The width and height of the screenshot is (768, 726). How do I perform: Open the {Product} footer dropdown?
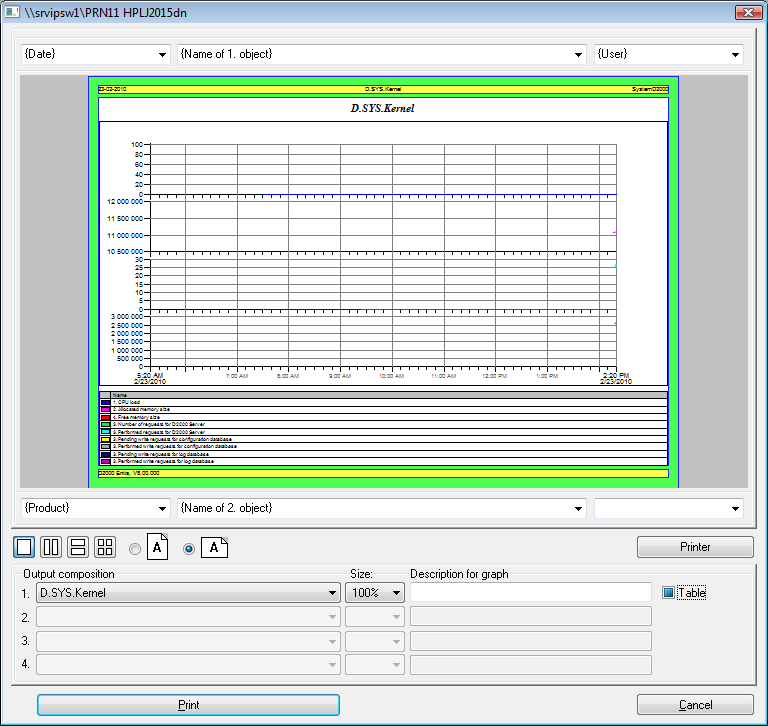click(x=95, y=508)
